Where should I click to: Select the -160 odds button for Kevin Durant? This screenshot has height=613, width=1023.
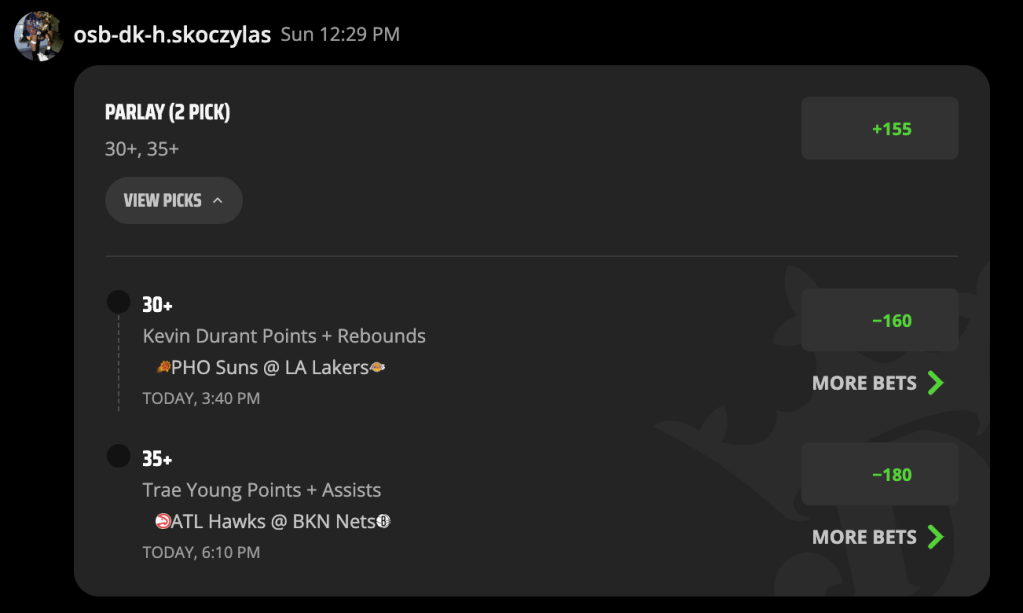pyautogui.click(x=879, y=320)
